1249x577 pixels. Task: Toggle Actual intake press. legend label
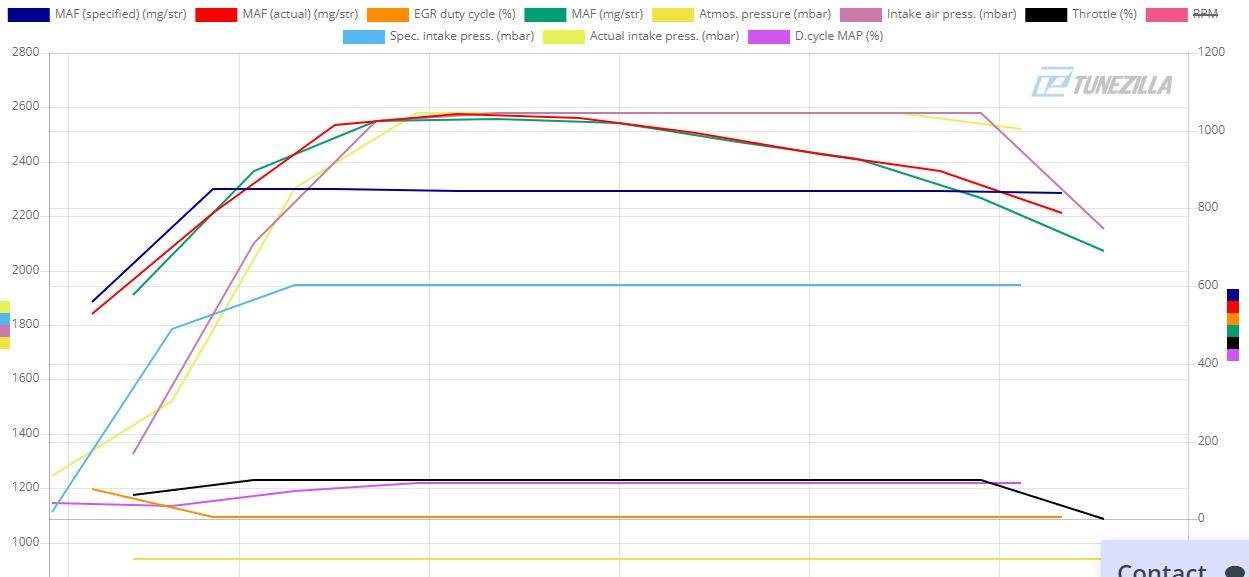click(665, 36)
